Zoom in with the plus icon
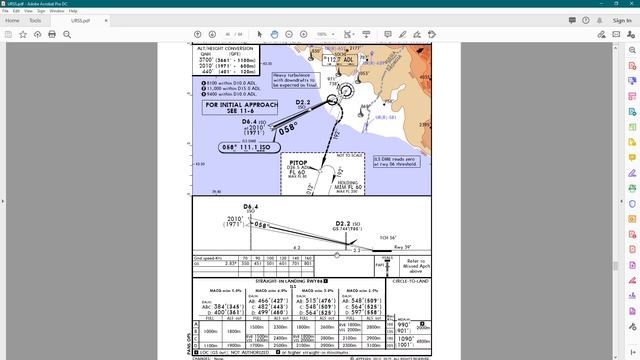 [x=304, y=34]
